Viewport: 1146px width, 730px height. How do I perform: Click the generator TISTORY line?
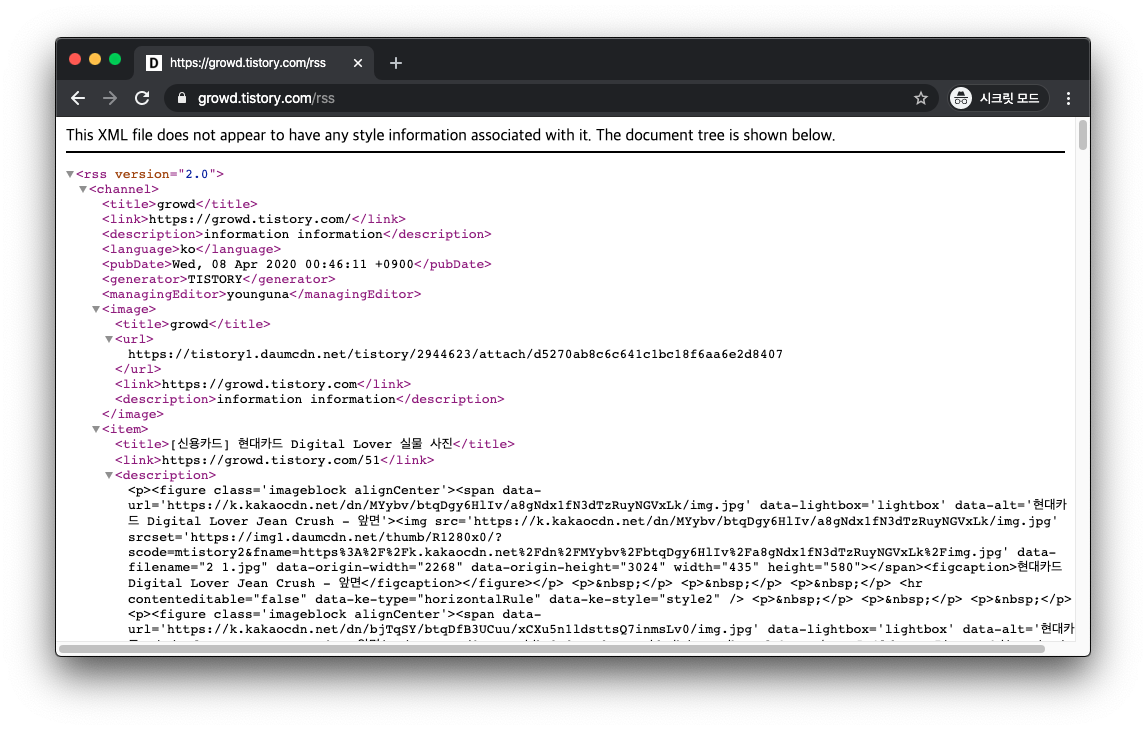point(219,279)
